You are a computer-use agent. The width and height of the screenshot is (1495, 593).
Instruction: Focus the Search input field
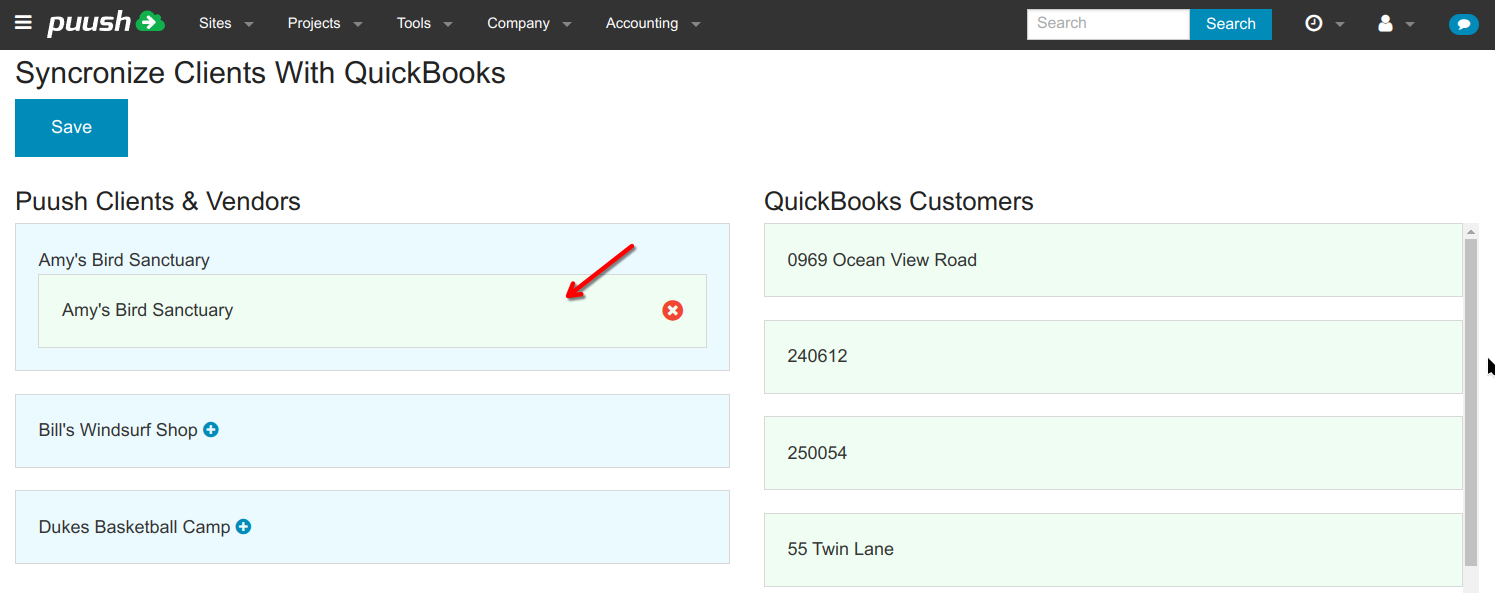(1107, 24)
